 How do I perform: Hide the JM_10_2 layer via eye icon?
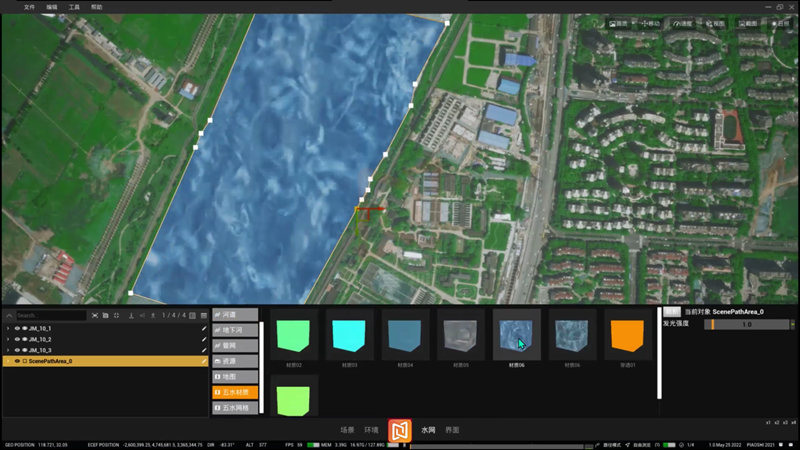(18, 339)
